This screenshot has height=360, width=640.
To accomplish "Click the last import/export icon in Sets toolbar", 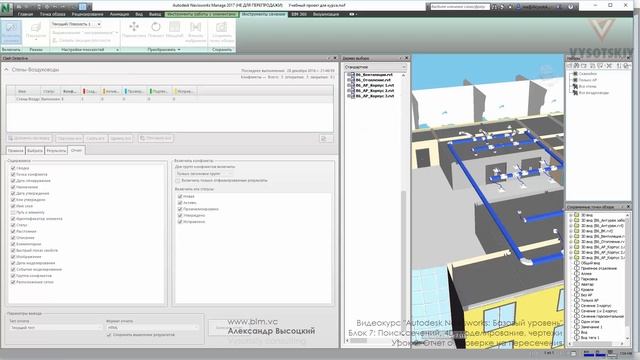I will click(x=627, y=66).
